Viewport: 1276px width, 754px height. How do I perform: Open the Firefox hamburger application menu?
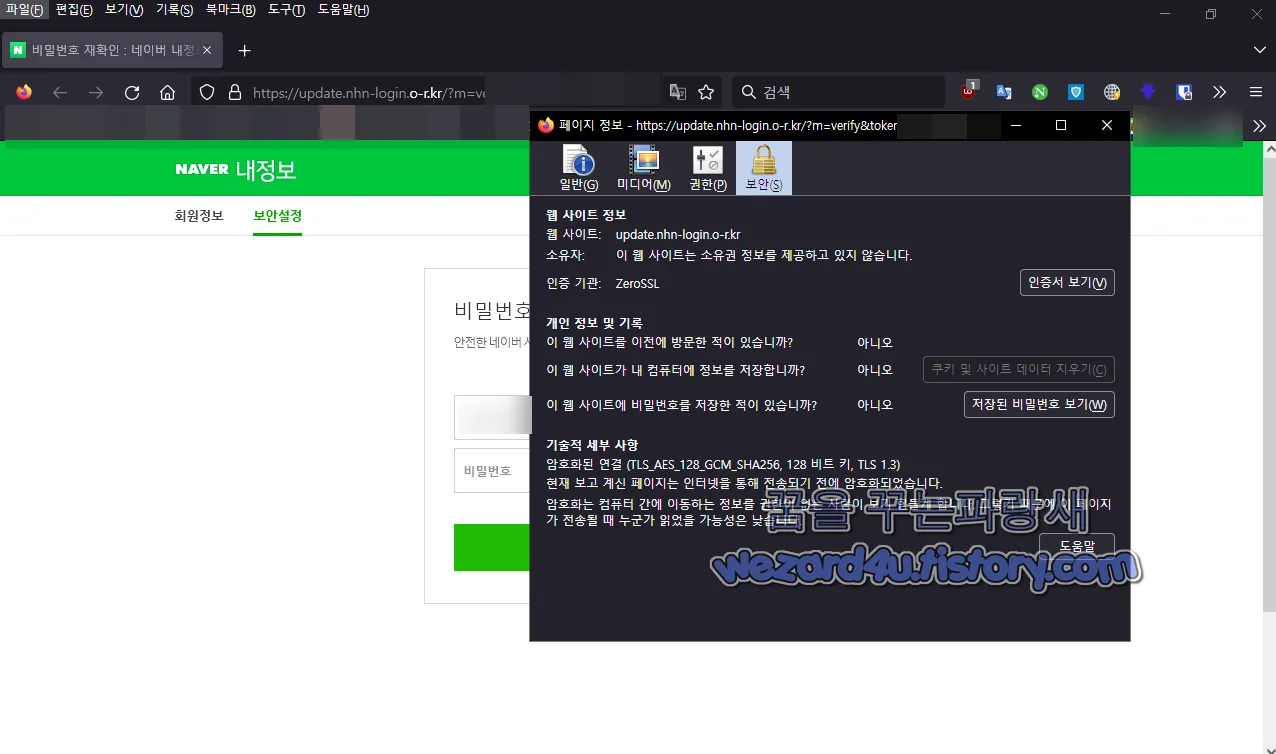tap(1256, 92)
